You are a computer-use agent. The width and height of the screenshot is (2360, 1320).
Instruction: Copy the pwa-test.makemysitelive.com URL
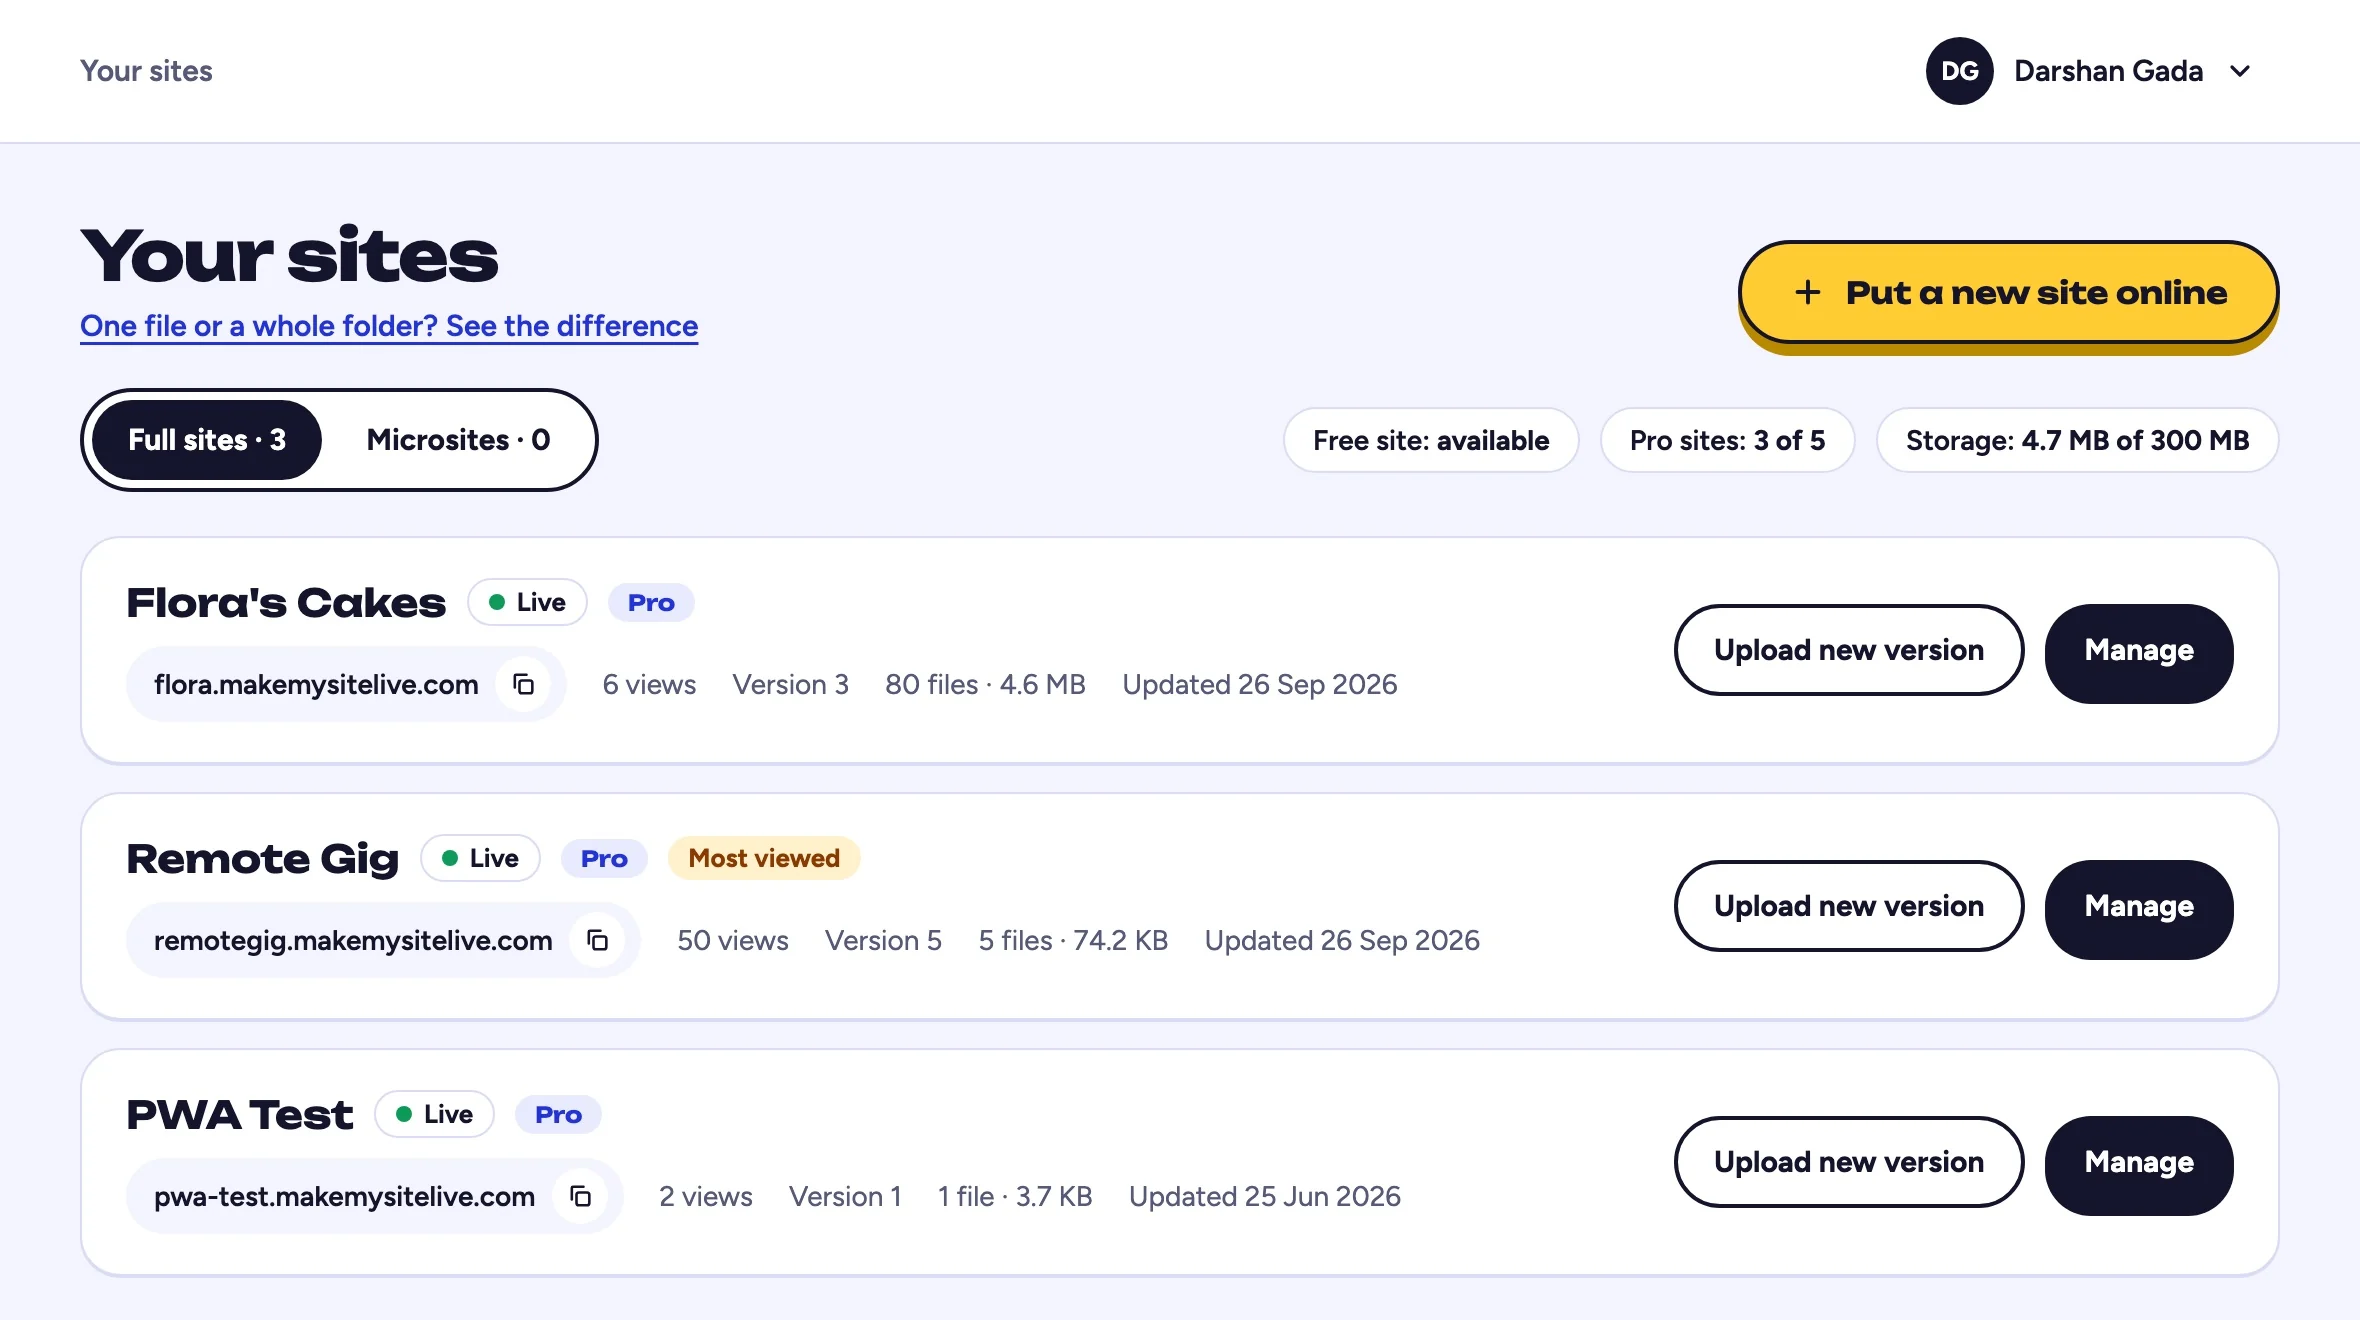point(580,1196)
